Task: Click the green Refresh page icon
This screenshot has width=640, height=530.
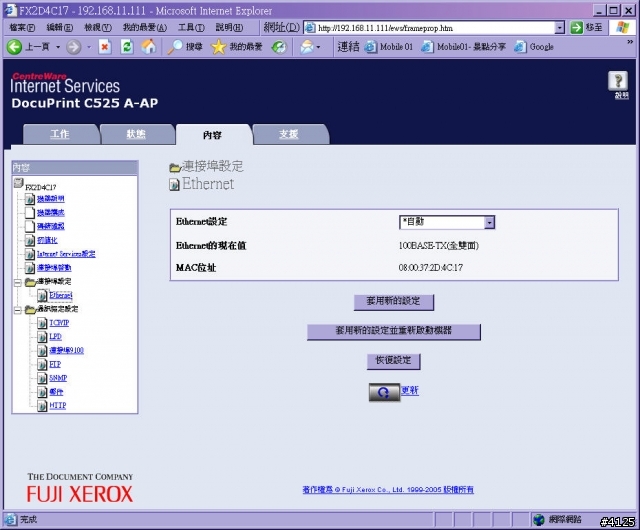Action: pyautogui.click(x=127, y=47)
